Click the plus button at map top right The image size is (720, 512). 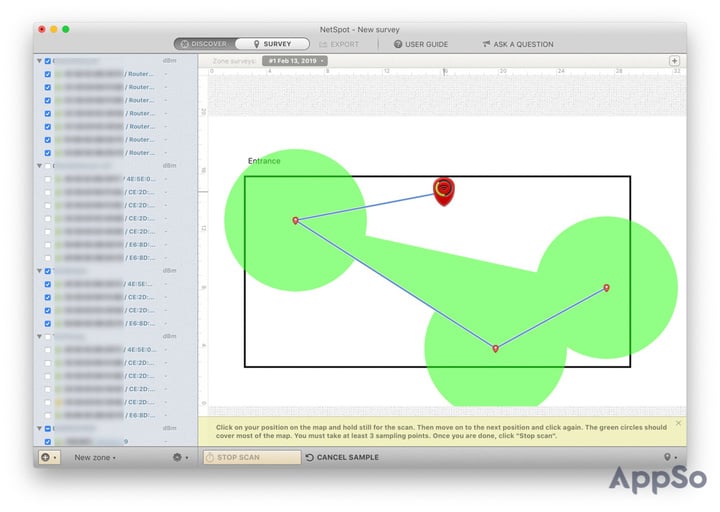pos(674,61)
